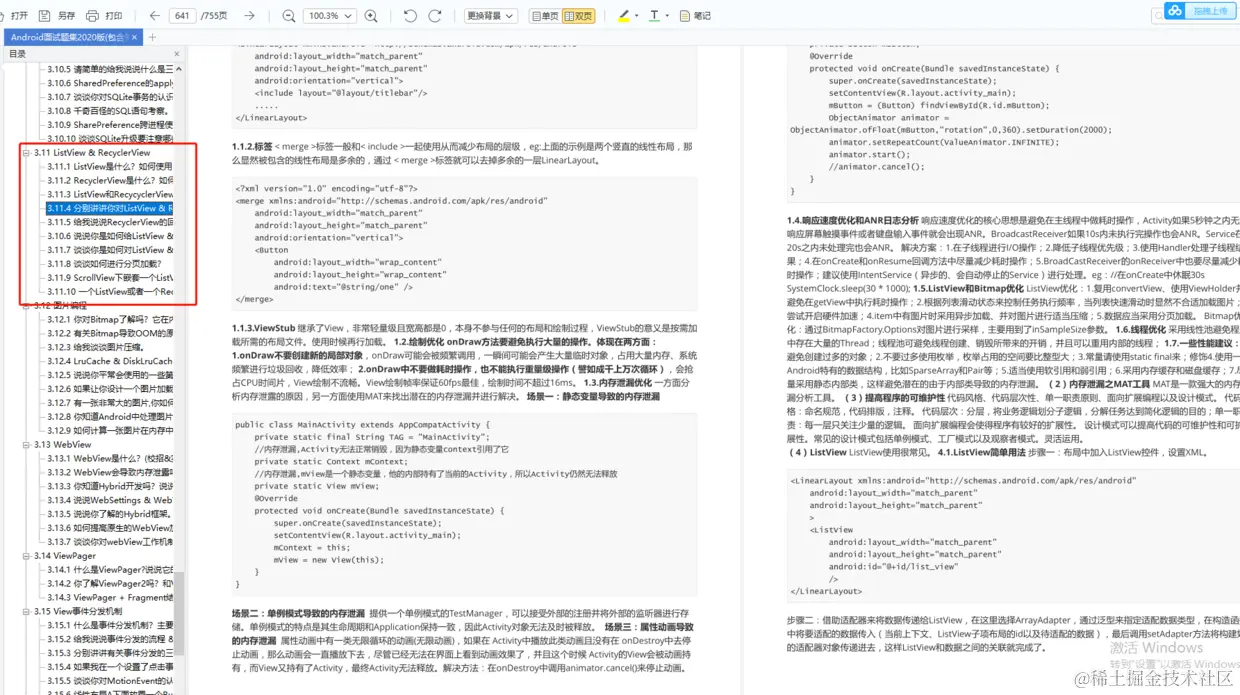Open outline item 3.10.5 请简单的给我说说

(109, 69)
